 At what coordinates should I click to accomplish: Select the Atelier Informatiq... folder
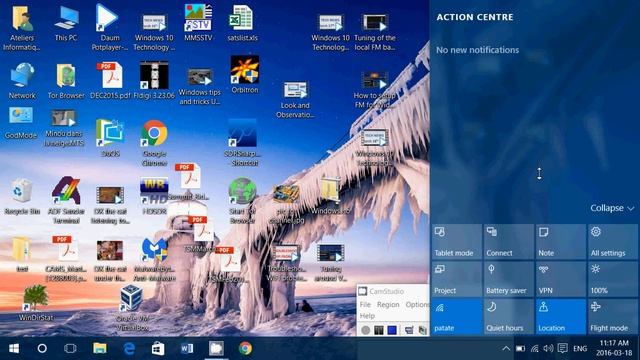(22, 28)
